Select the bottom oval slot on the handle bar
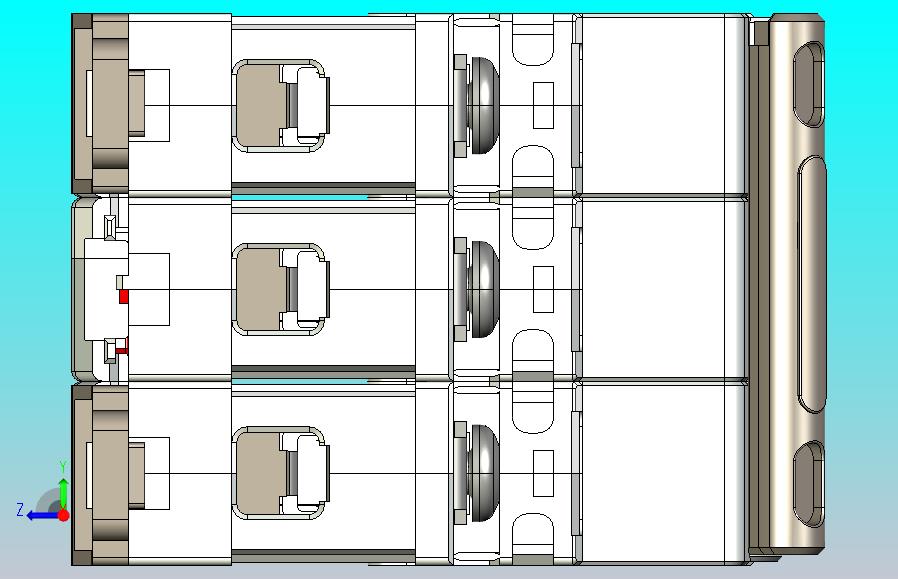Image resolution: width=898 pixels, height=579 pixels. coord(808,484)
